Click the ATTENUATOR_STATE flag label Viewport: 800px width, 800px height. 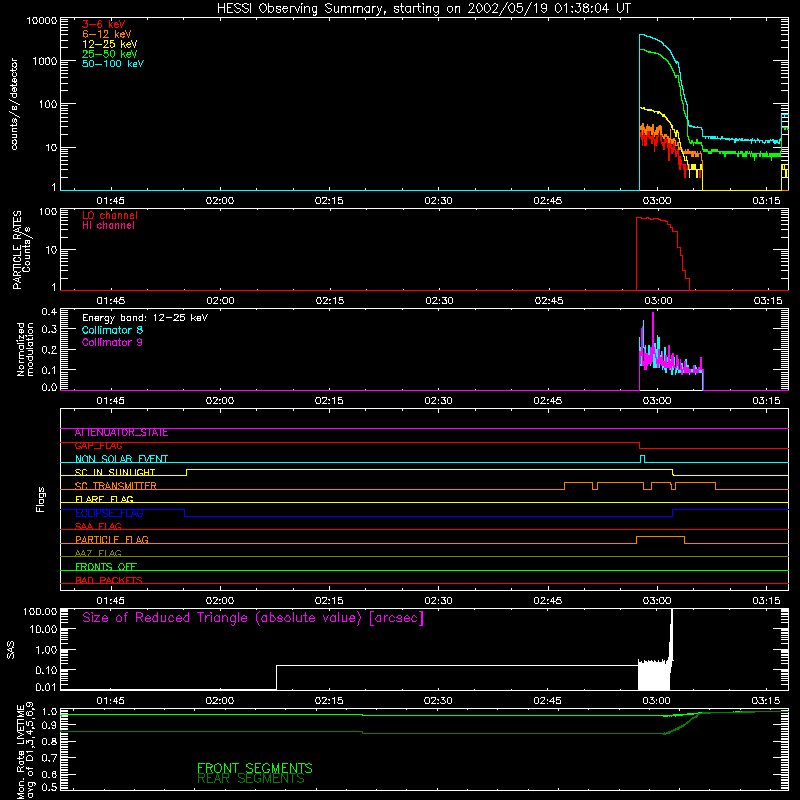[121, 433]
